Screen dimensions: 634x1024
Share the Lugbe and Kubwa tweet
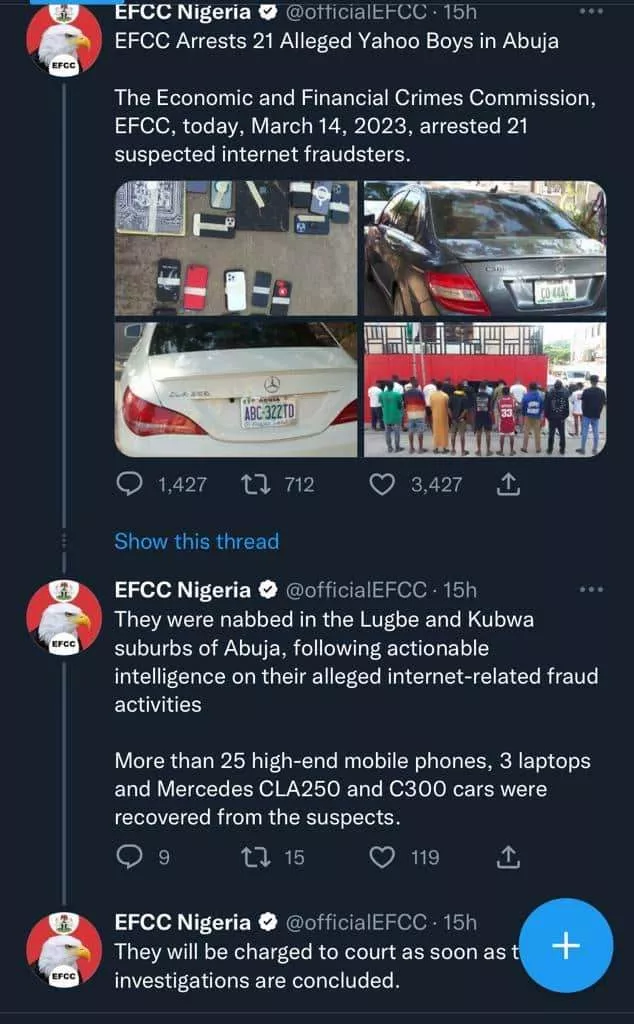coord(508,856)
